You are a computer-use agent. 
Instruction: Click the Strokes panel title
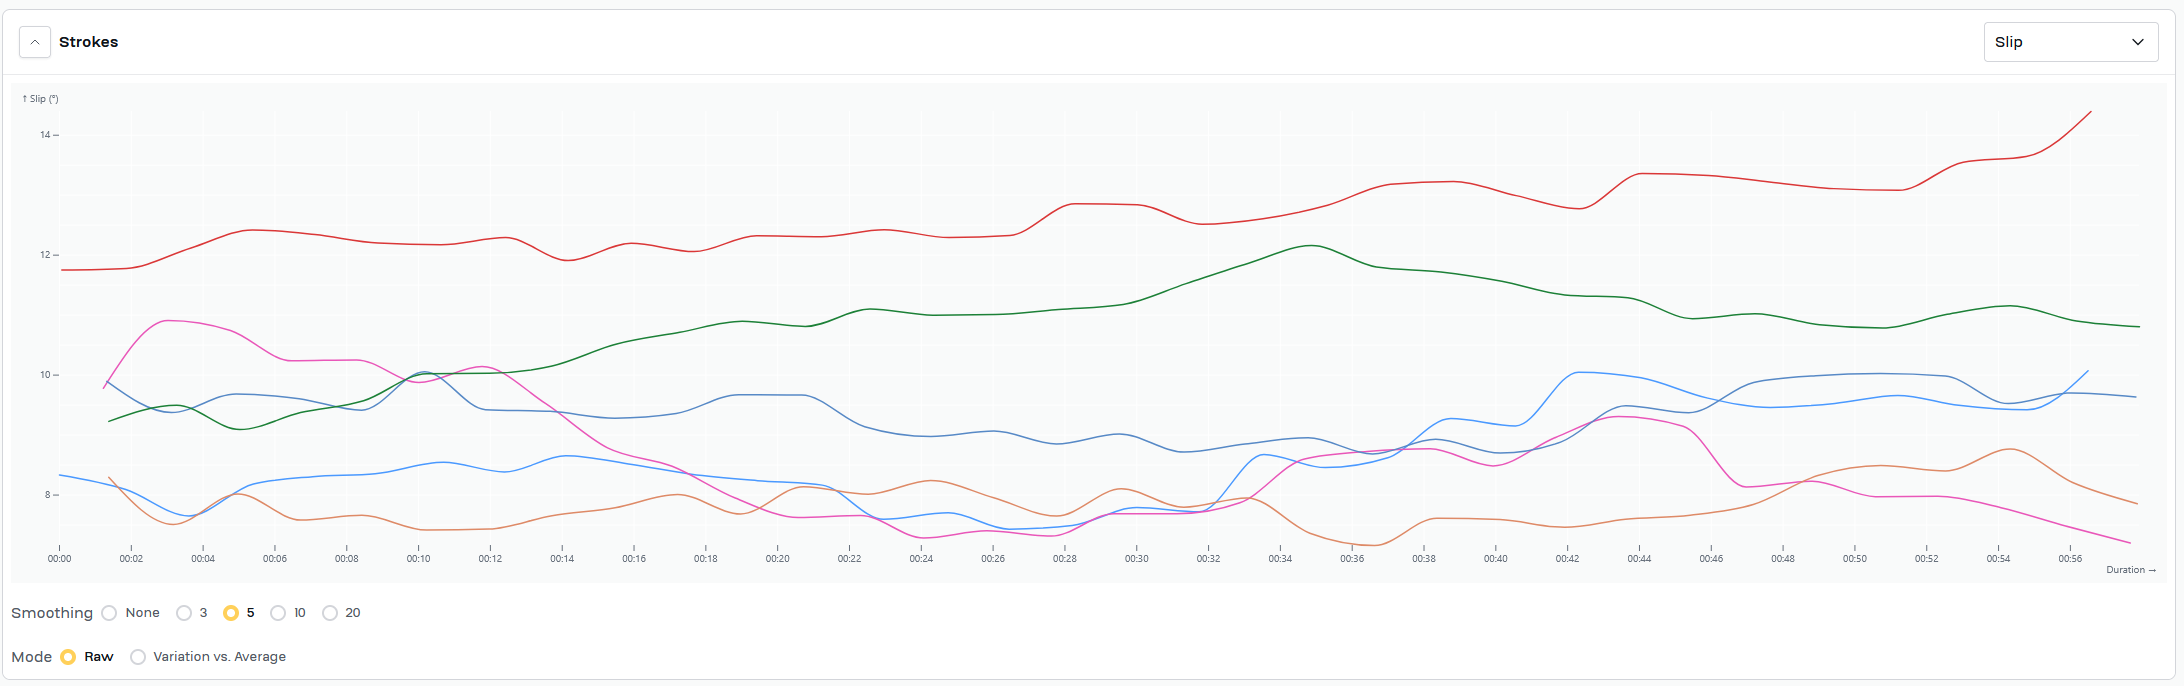click(x=88, y=42)
